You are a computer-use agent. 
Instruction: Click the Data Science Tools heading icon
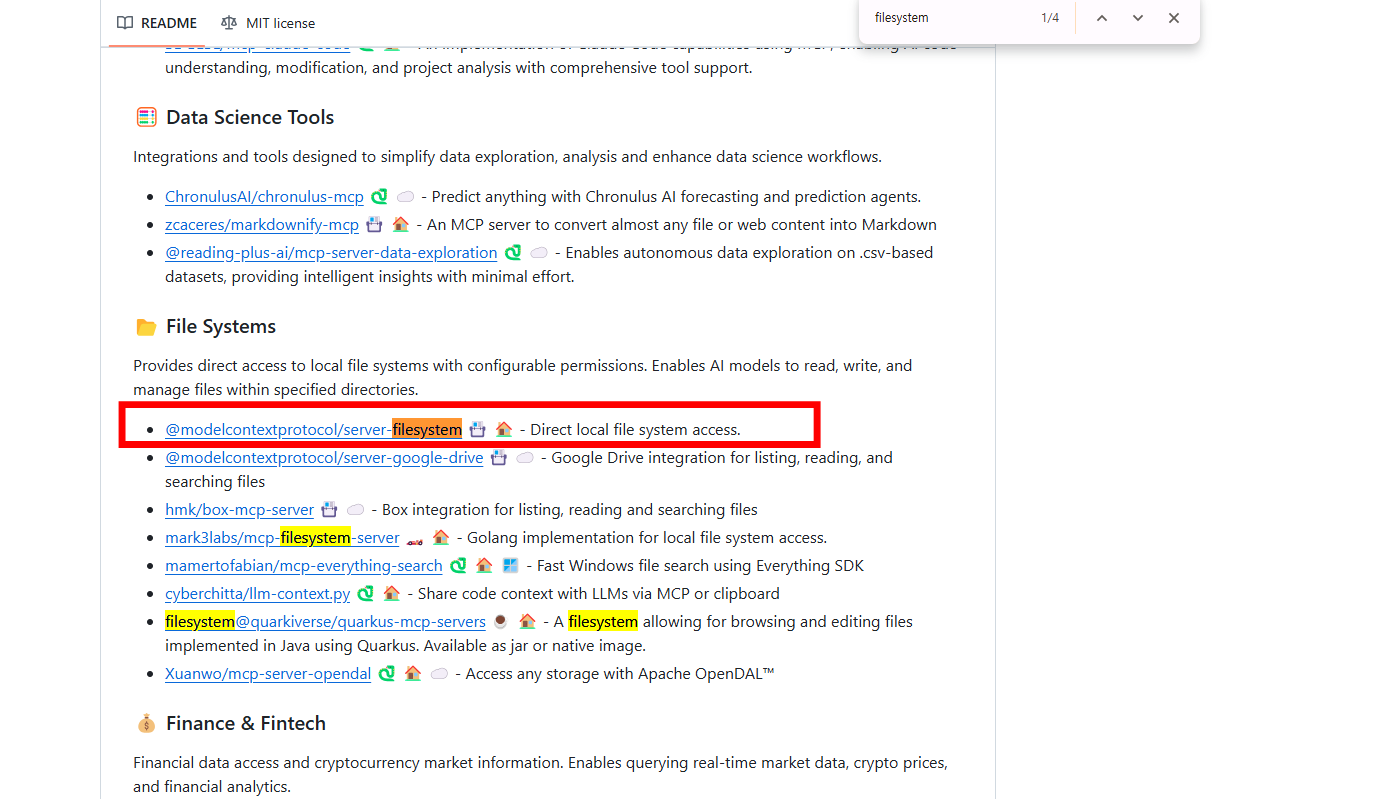pyautogui.click(x=146, y=118)
